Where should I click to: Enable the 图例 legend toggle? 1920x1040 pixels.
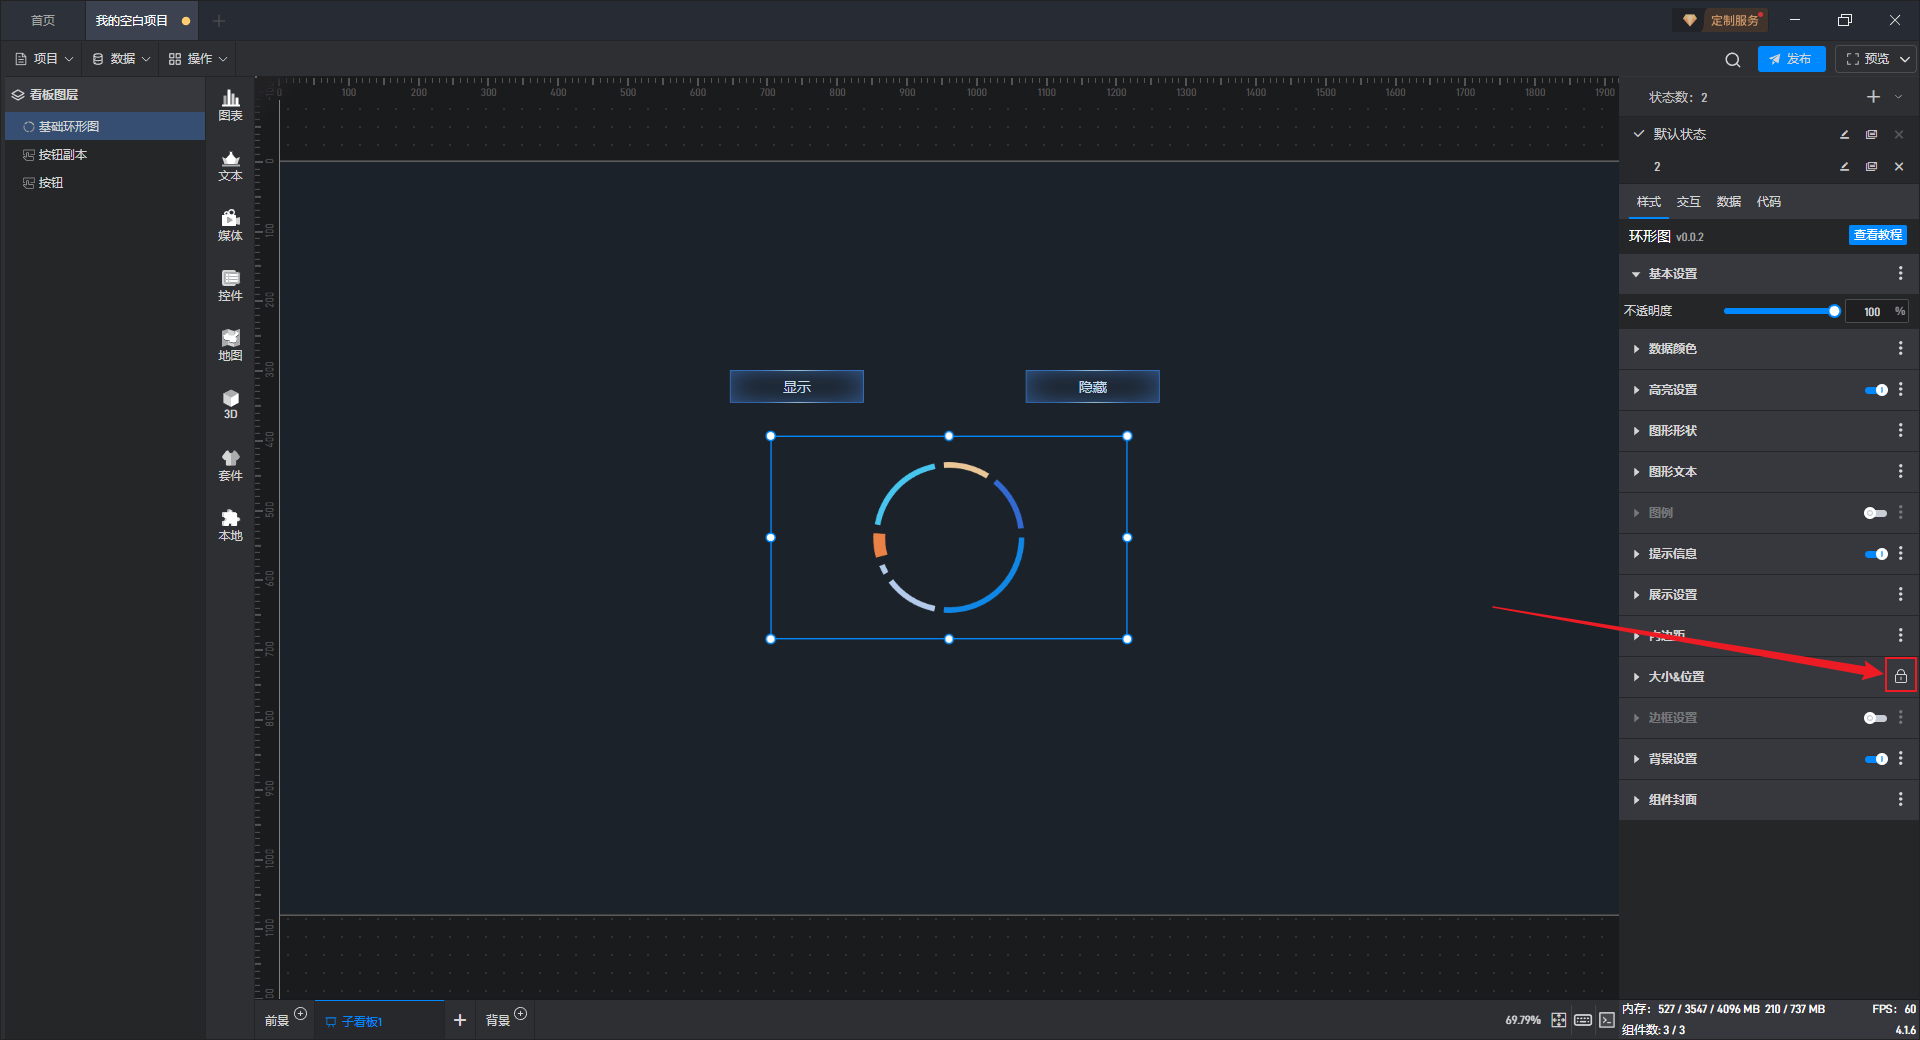[1875, 513]
